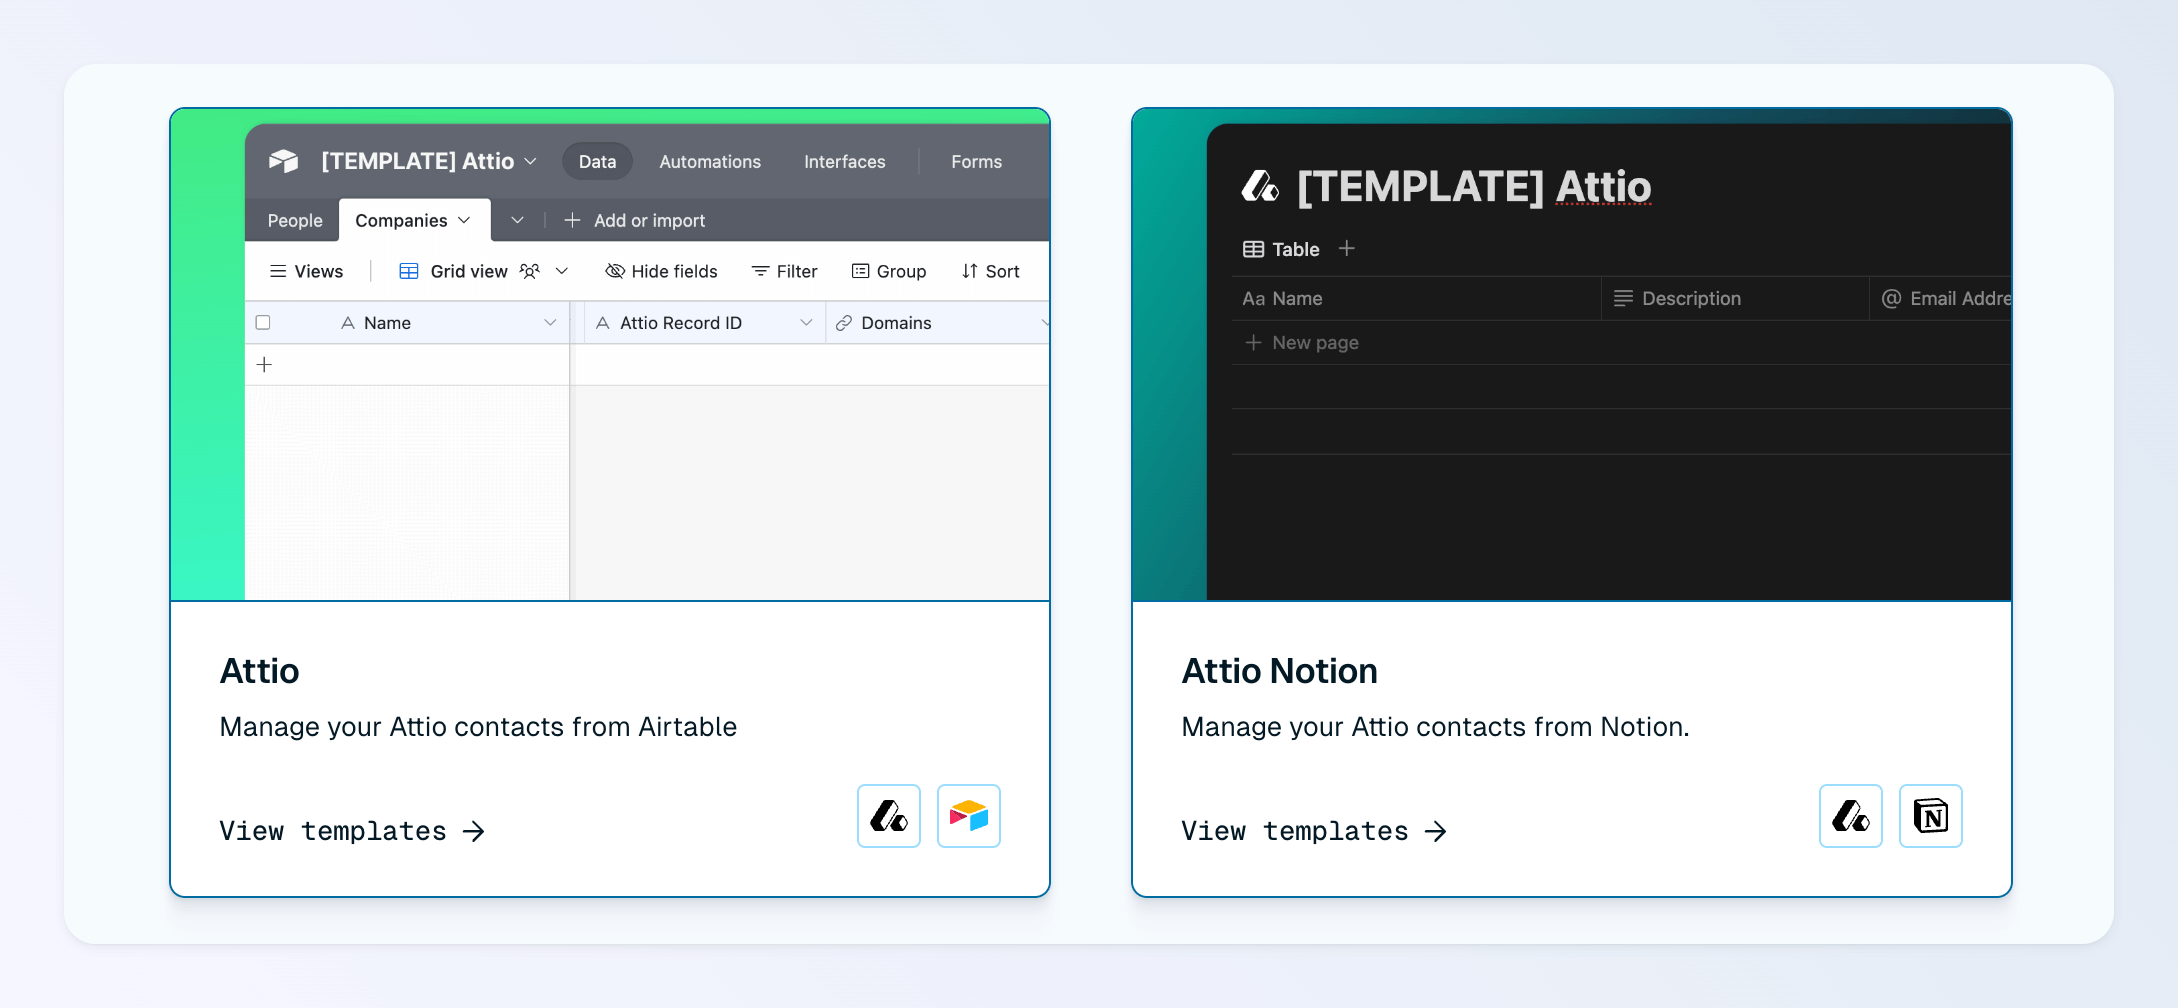This screenshot has height=1008, width=2178.
Task: Click the "Manage your Attio contacts from Airtable" text
Action: pos(478,727)
